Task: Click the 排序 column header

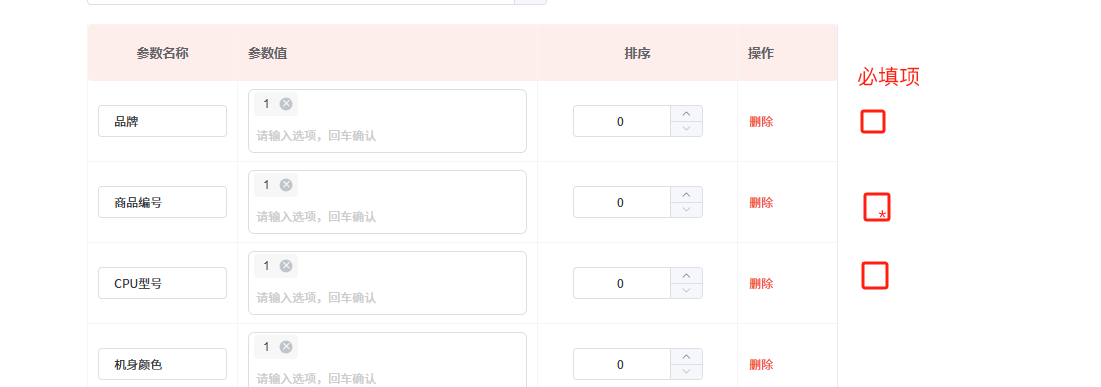Action: coord(637,53)
